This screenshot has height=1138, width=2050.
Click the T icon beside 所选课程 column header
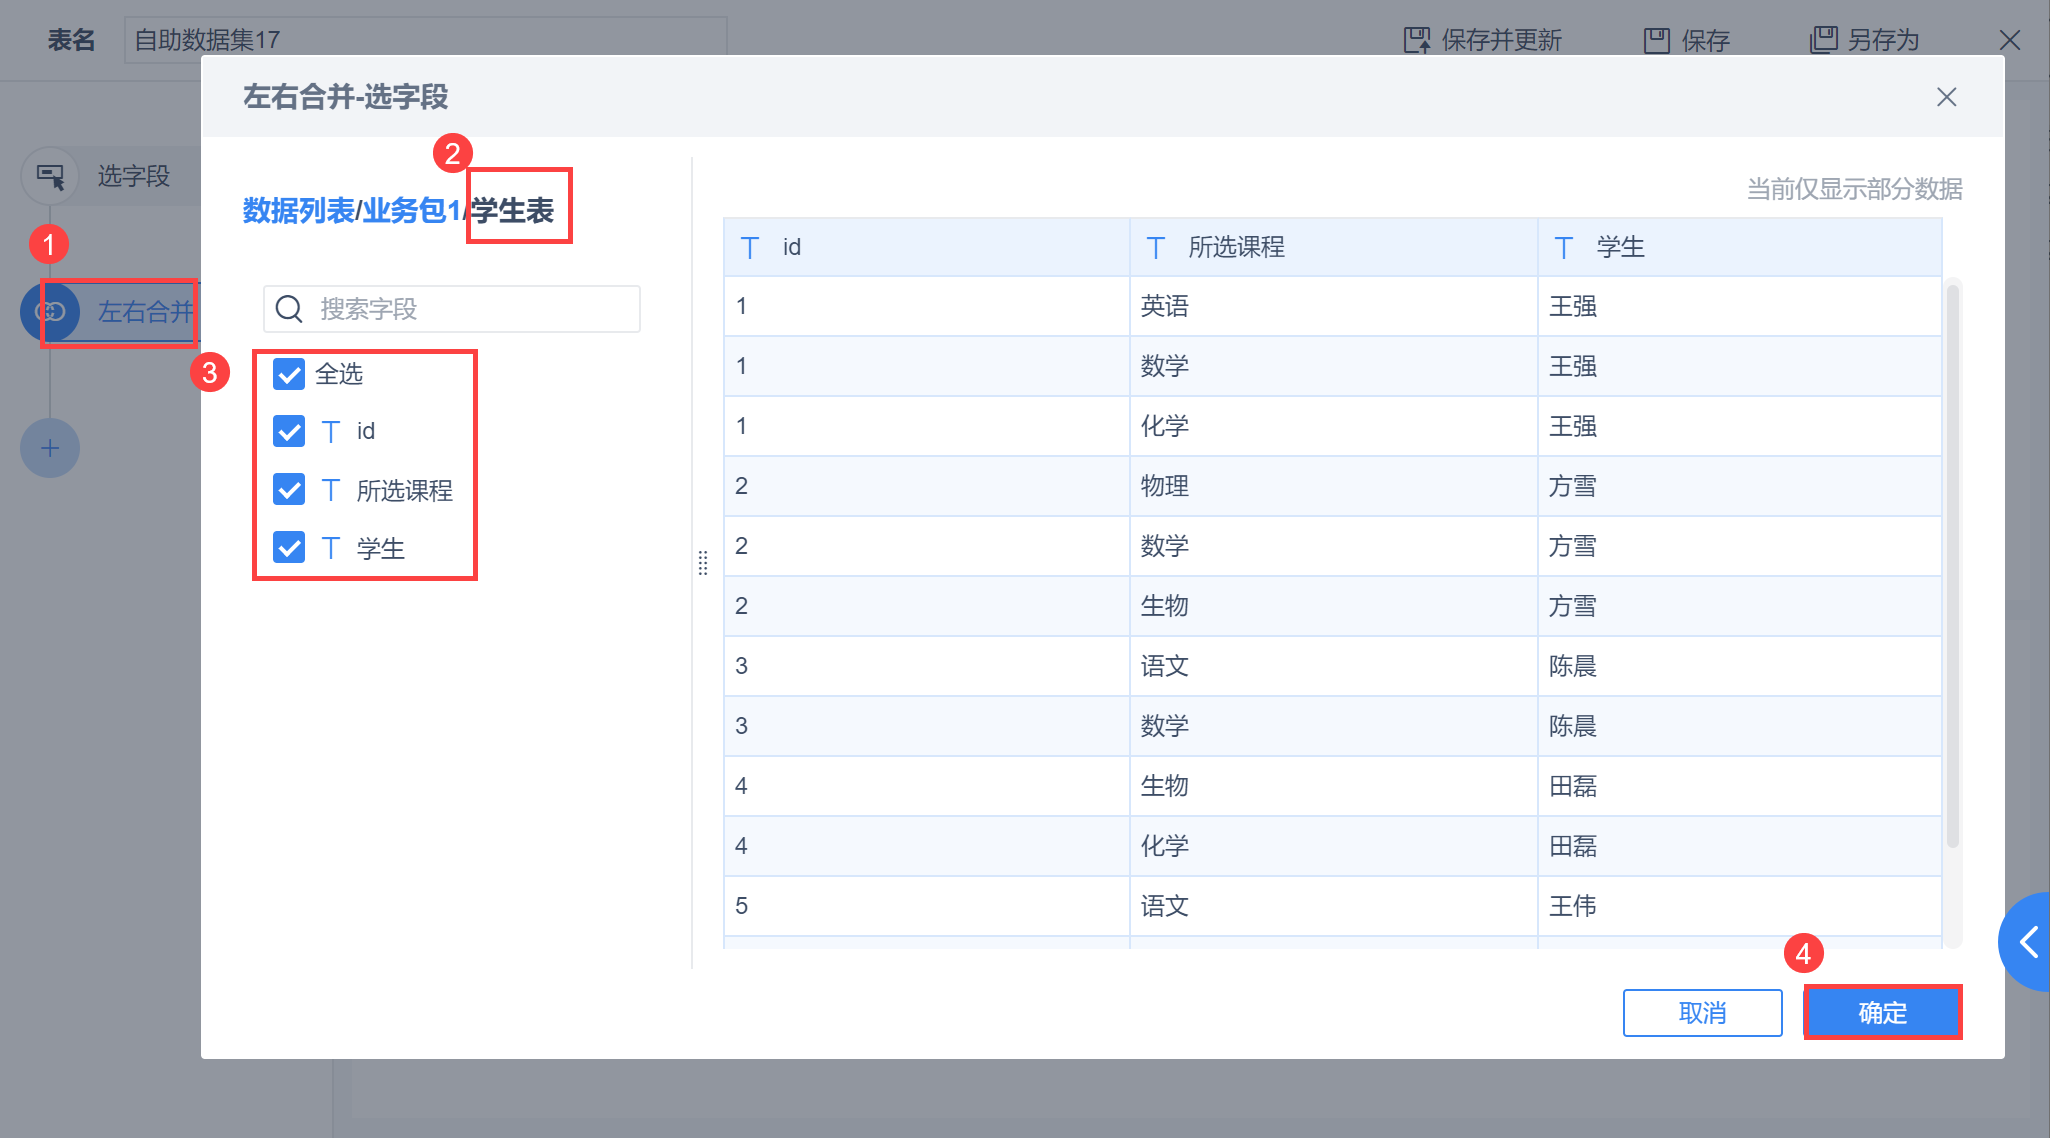coord(1157,247)
